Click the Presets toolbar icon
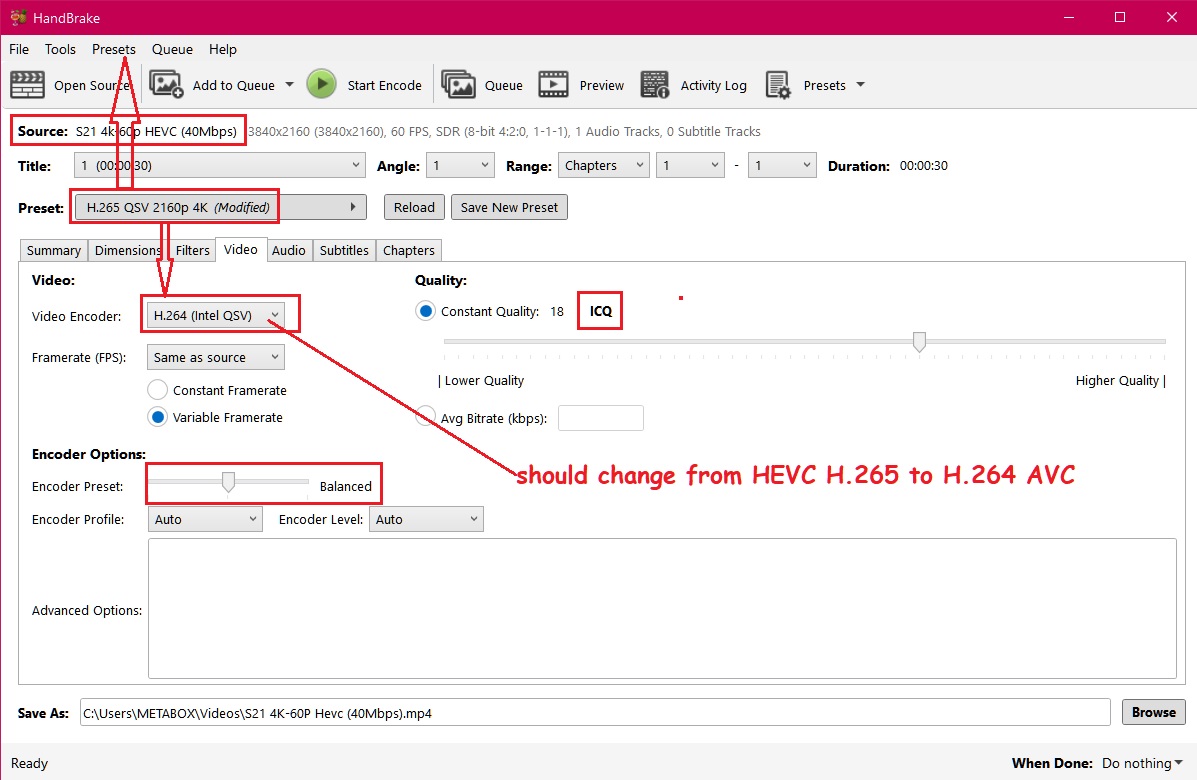This screenshot has height=780, width=1197. (778, 85)
